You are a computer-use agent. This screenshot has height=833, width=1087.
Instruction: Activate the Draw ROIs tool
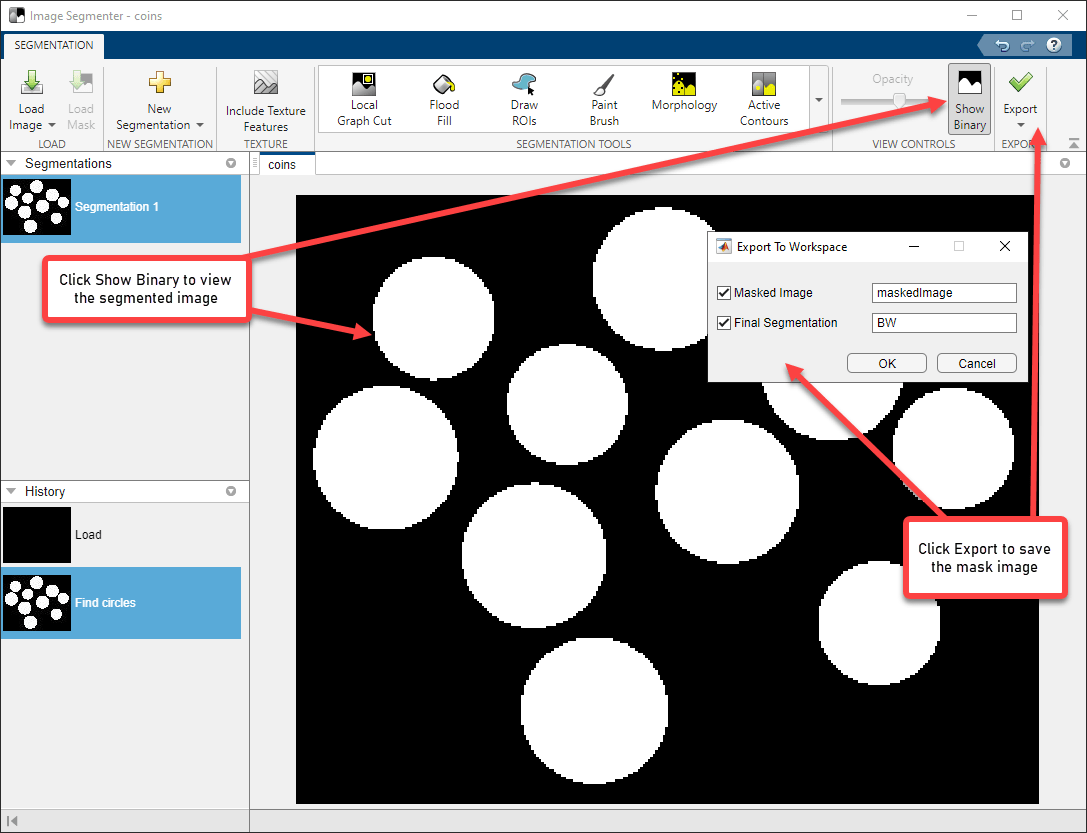[x=524, y=100]
